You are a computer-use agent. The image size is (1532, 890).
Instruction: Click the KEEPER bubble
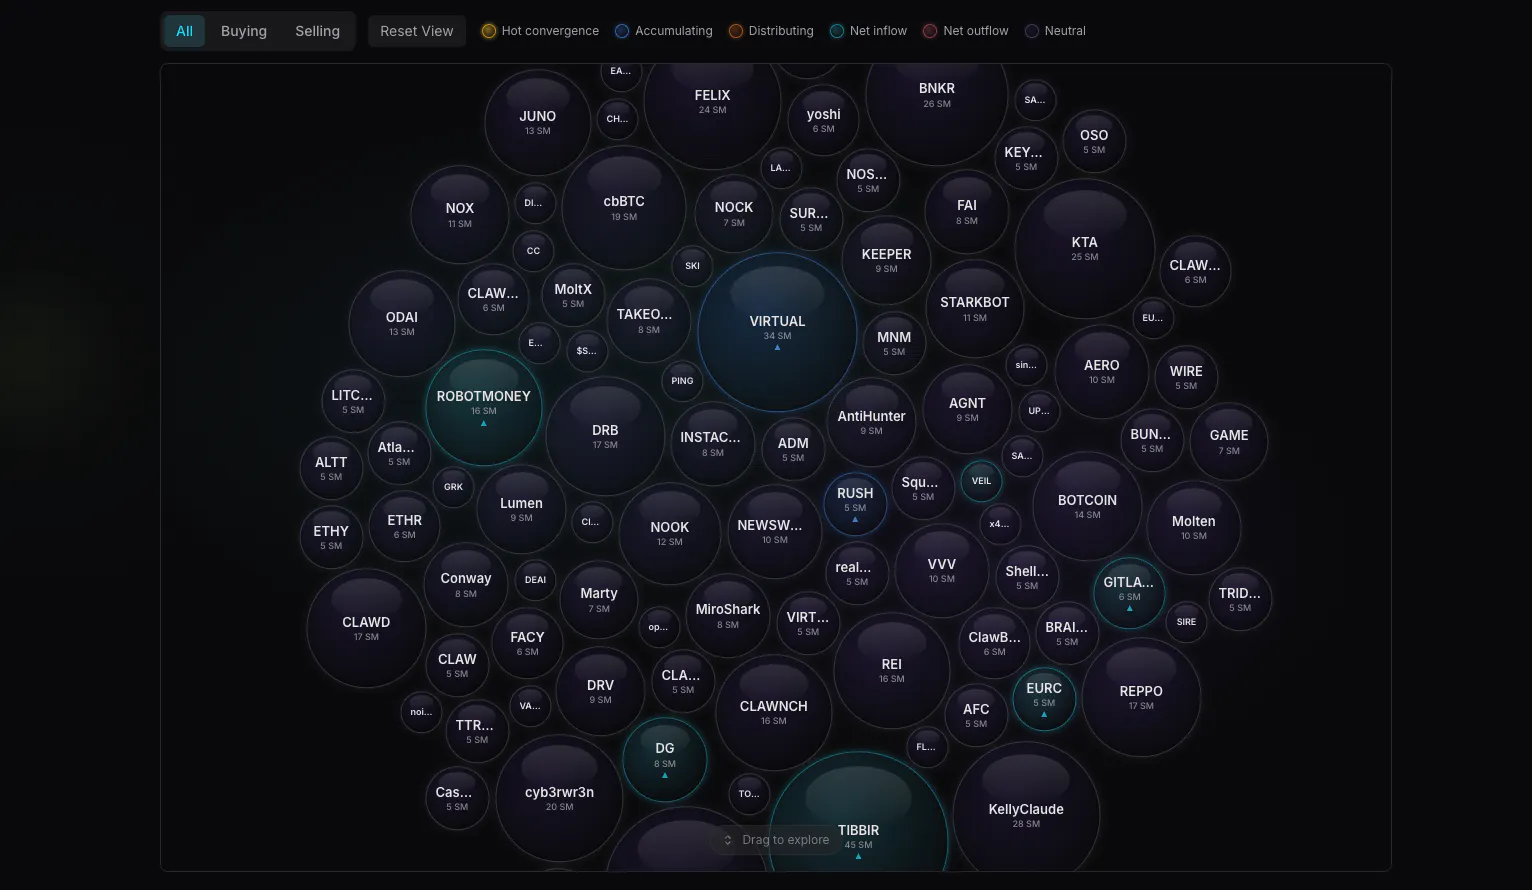(887, 261)
